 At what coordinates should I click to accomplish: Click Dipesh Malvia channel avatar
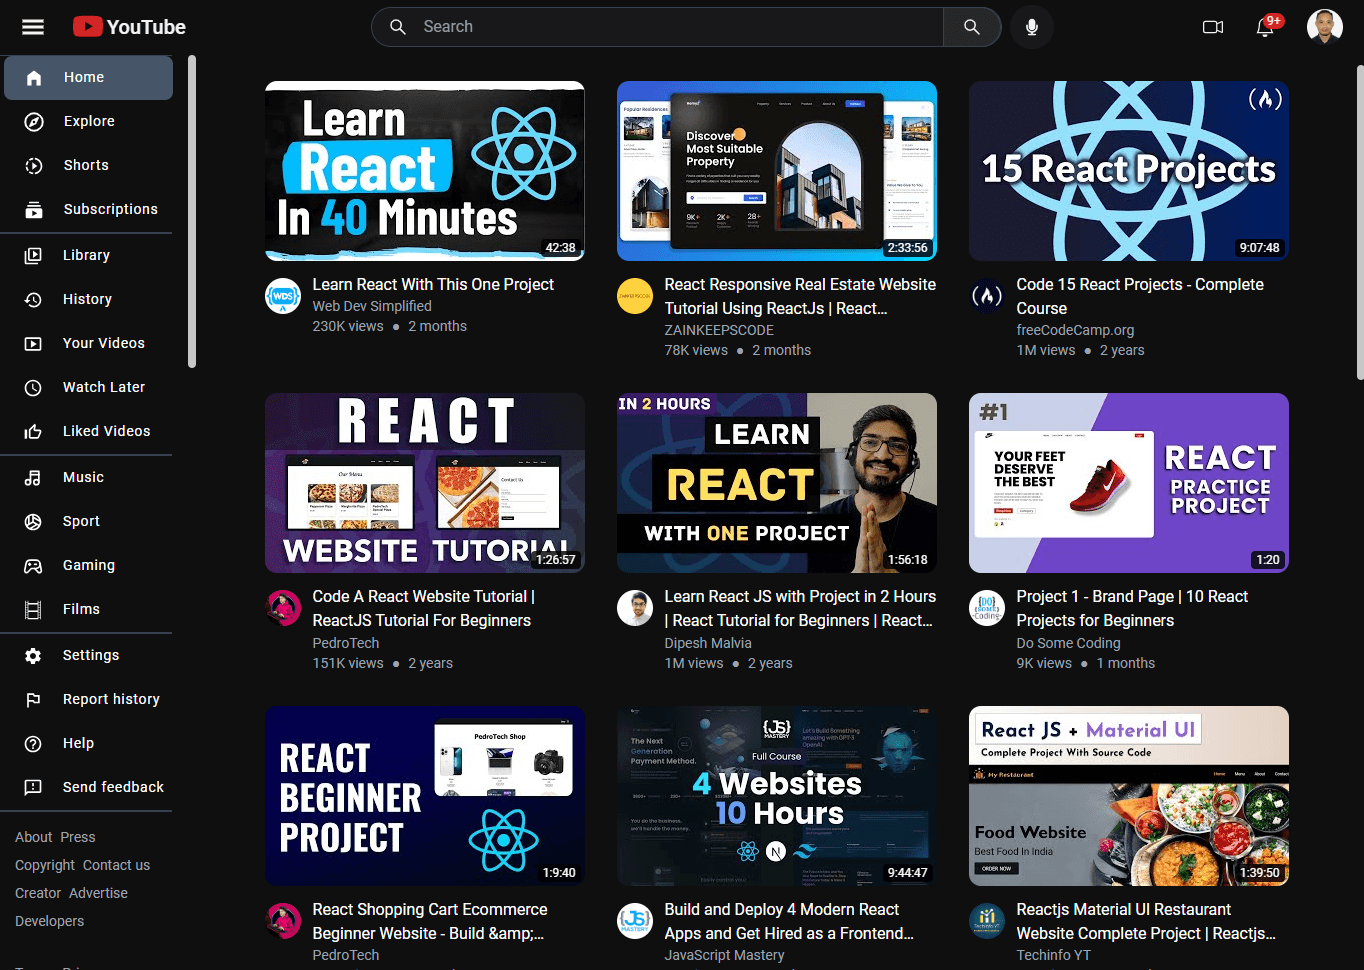coord(635,608)
